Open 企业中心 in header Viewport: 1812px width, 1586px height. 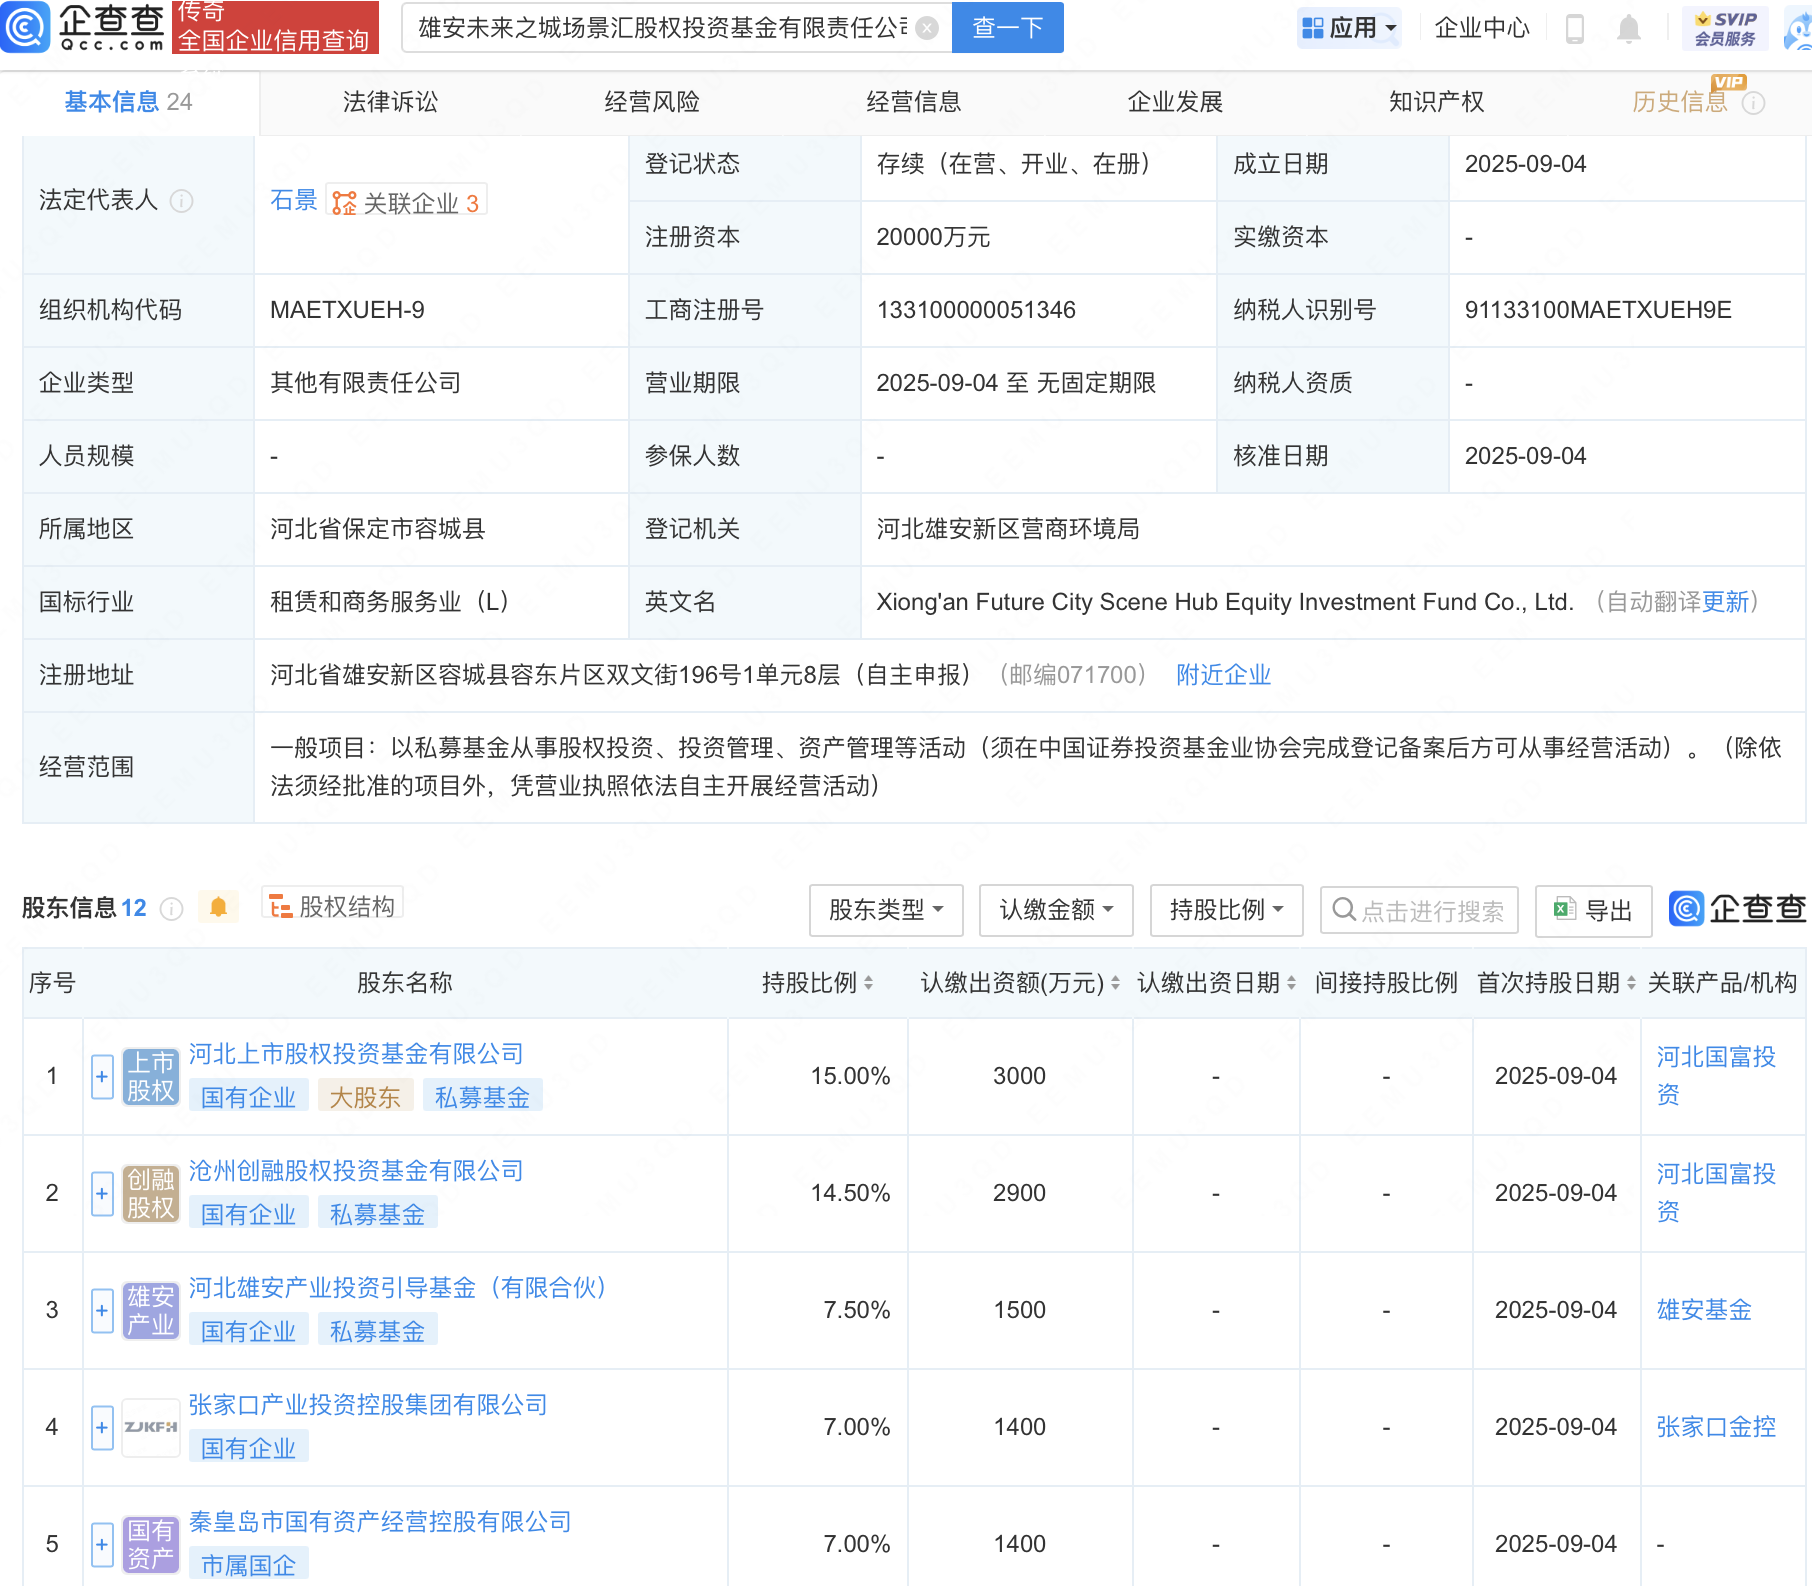[x=1482, y=28]
